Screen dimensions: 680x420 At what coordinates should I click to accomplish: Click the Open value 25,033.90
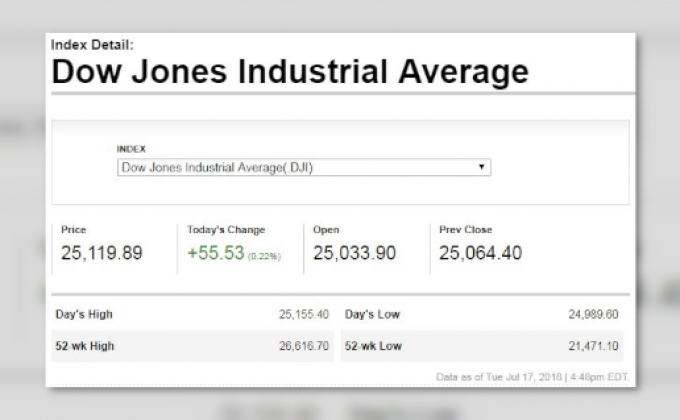click(x=353, y=253)
